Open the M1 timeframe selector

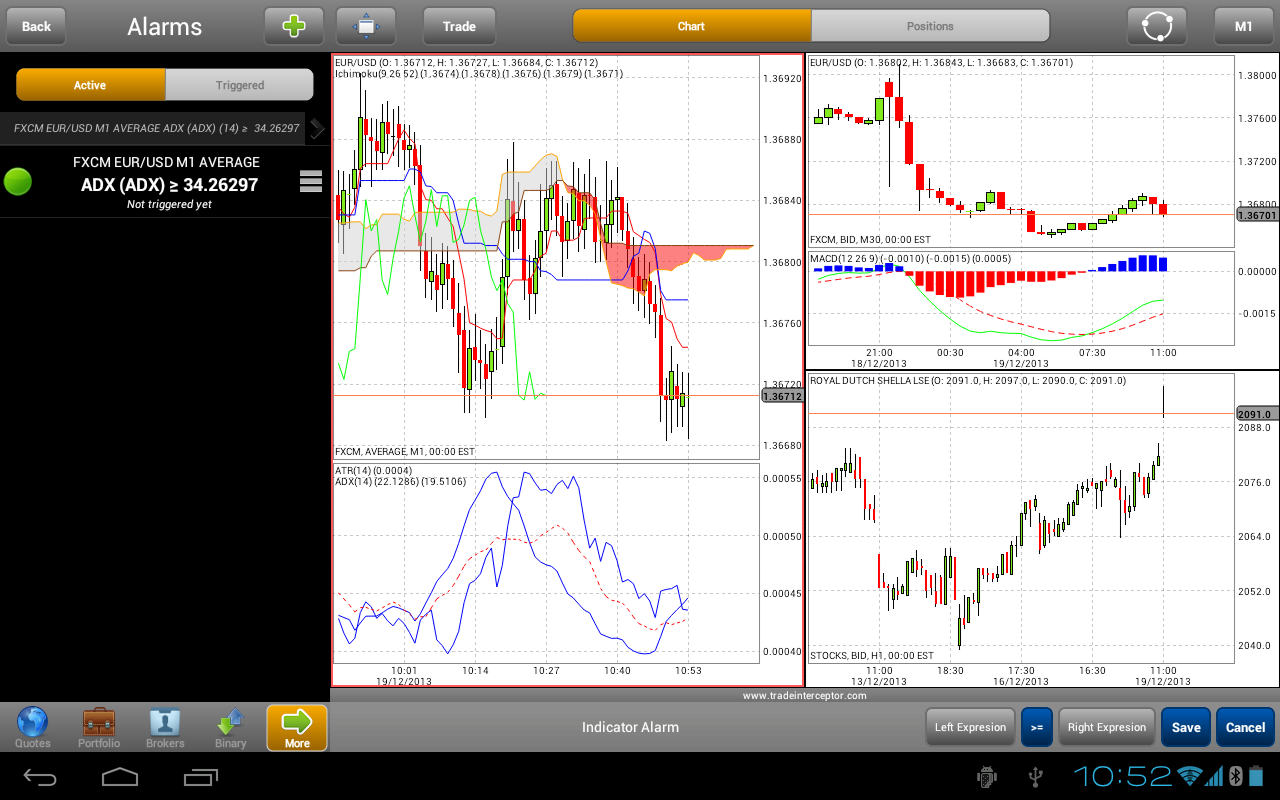pos(1243,26)
